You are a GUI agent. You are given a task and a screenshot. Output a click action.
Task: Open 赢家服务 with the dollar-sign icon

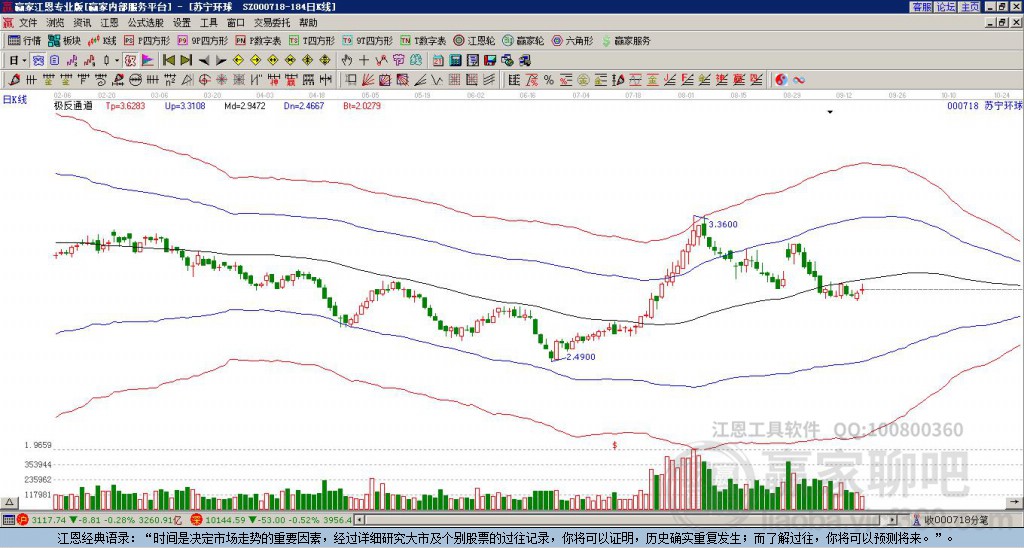[626, 40]
